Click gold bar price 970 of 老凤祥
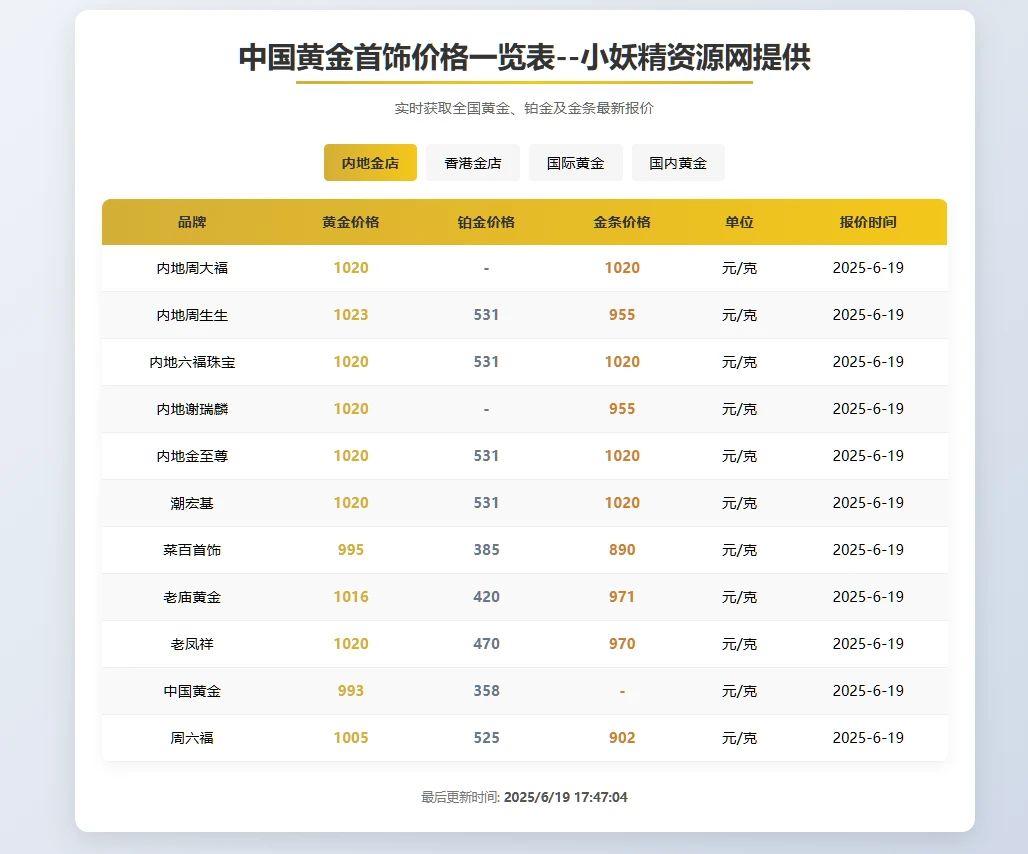Image resolution: width=1028 pixels, height=854 pixels. click(x=622, y=644)
